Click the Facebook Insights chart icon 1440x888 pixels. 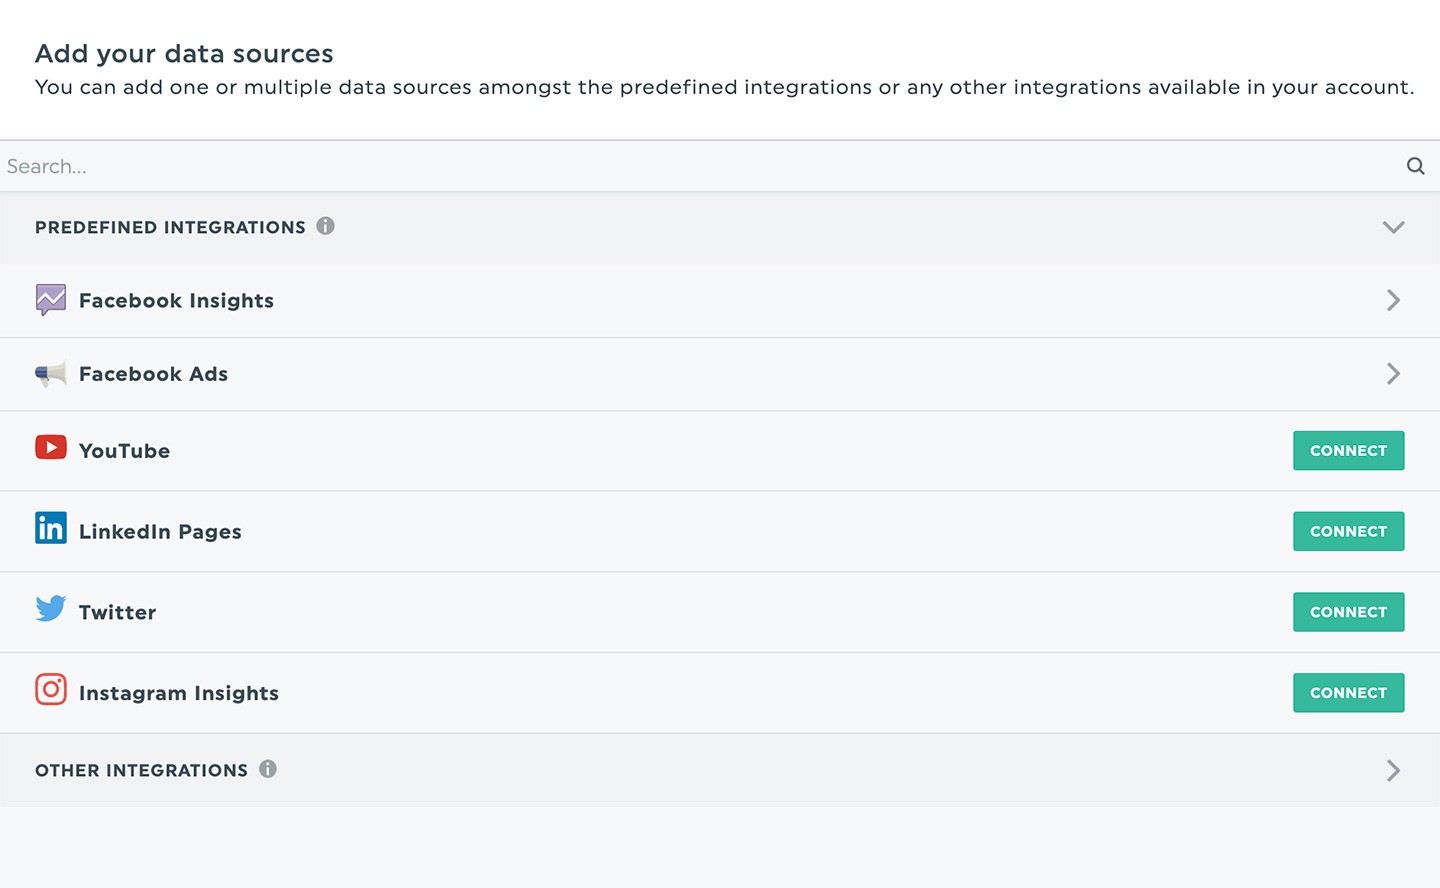coord(51,299)
